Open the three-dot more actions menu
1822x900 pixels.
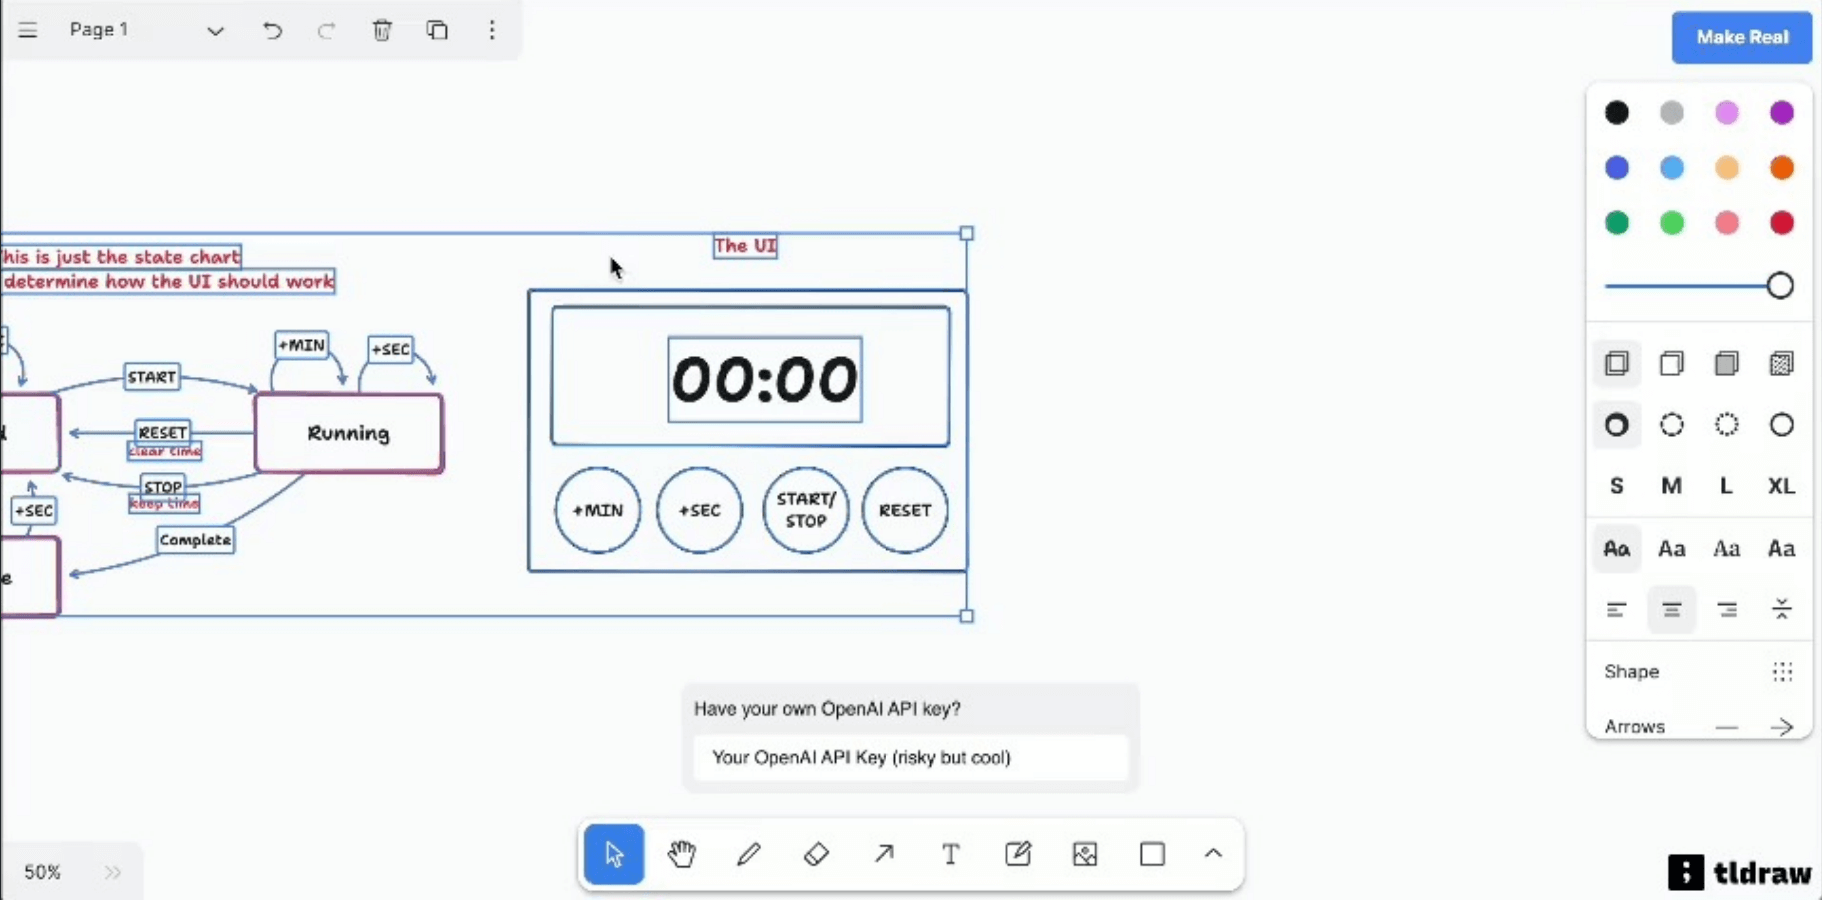point(492,30)
